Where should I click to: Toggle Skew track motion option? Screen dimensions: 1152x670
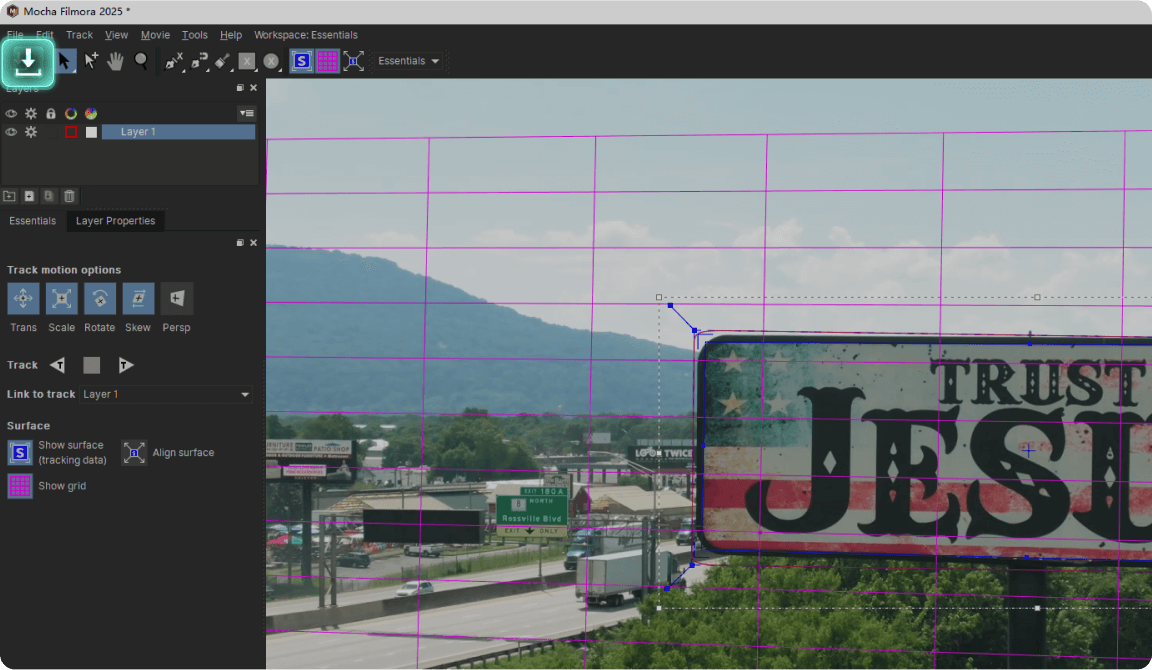[x=138, y=298]
